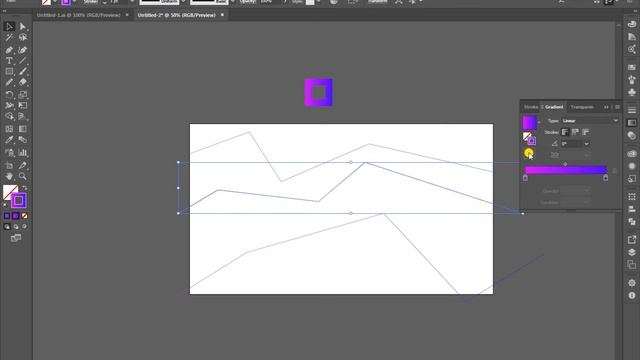The image size is (640, 360).
Task: Click the gradient angle input field
Action: click(571, 144)
